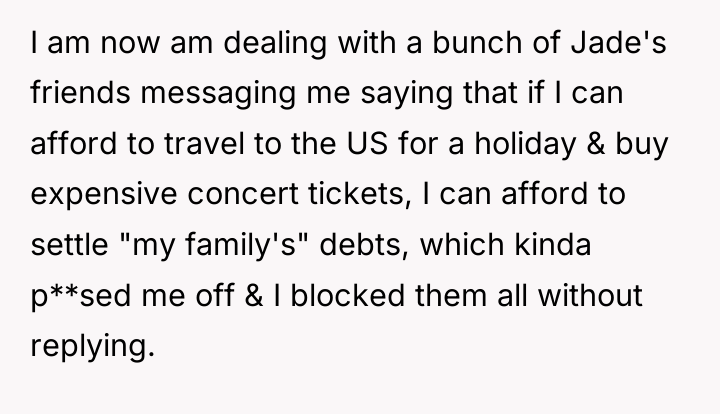This screenshot has width=720, height=414.
Task: Click the word "concert" in the paragraph
Action: (243, 194)
